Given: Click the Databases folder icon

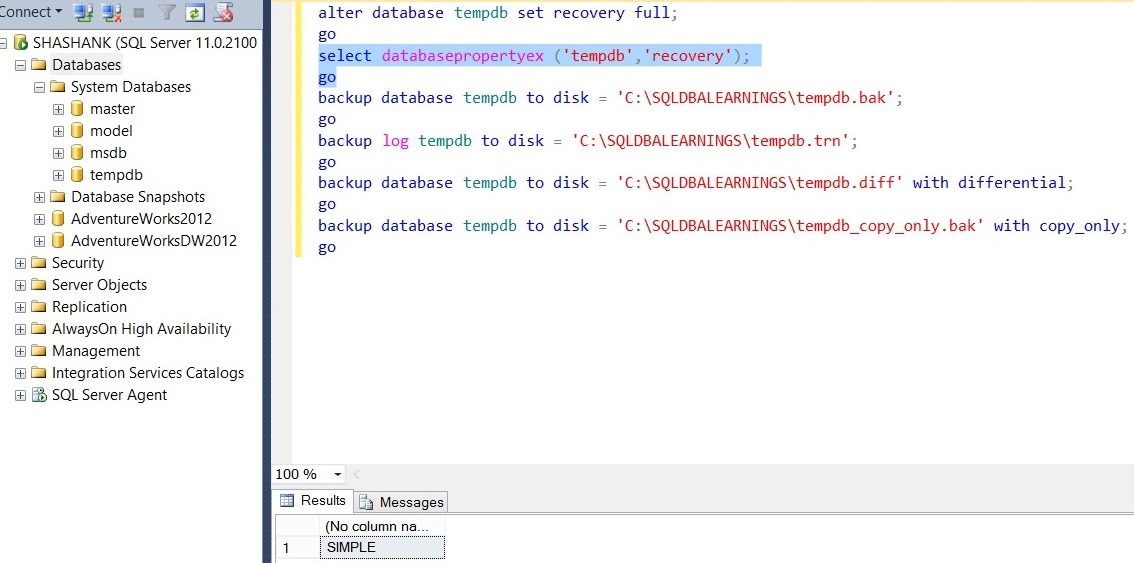Looking at the screenshot, I should coord(39,65).
